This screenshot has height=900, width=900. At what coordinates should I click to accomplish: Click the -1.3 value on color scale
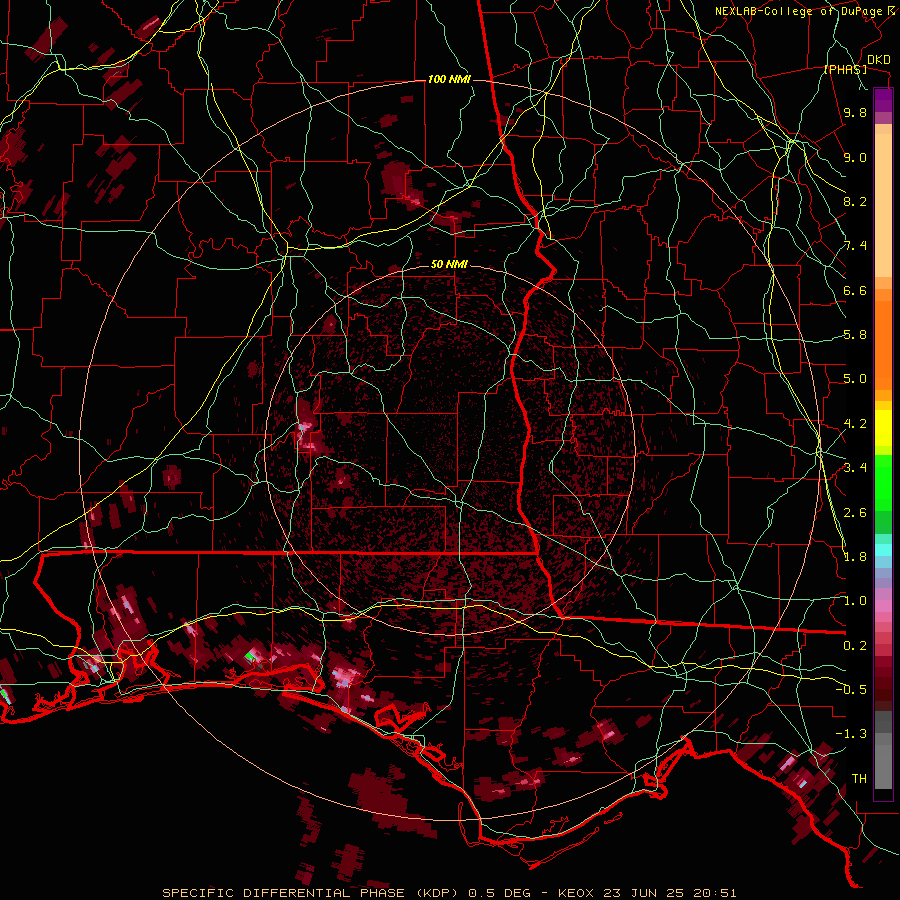851,734
